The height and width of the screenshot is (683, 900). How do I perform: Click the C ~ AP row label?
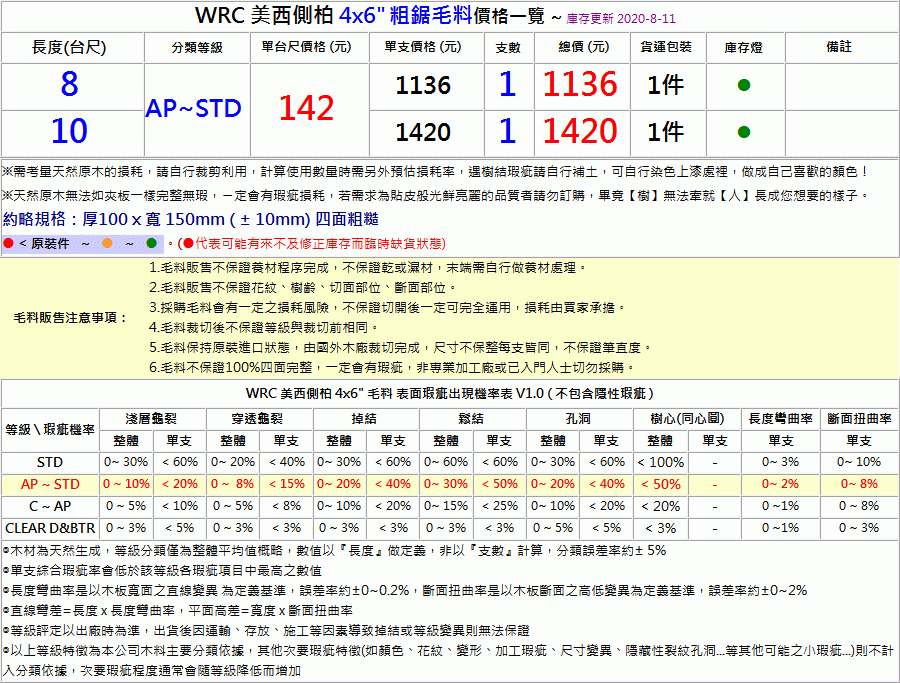pyautogui.click(x=50, y=506)
